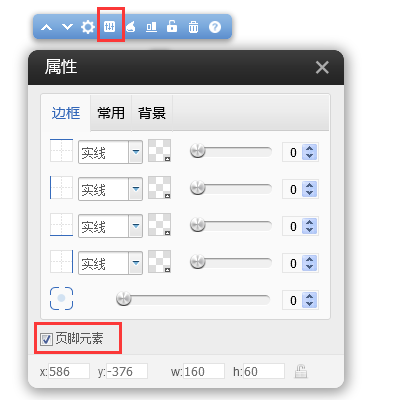
Task: Click the paint fill style icon
Action: [x=131, y=26]
